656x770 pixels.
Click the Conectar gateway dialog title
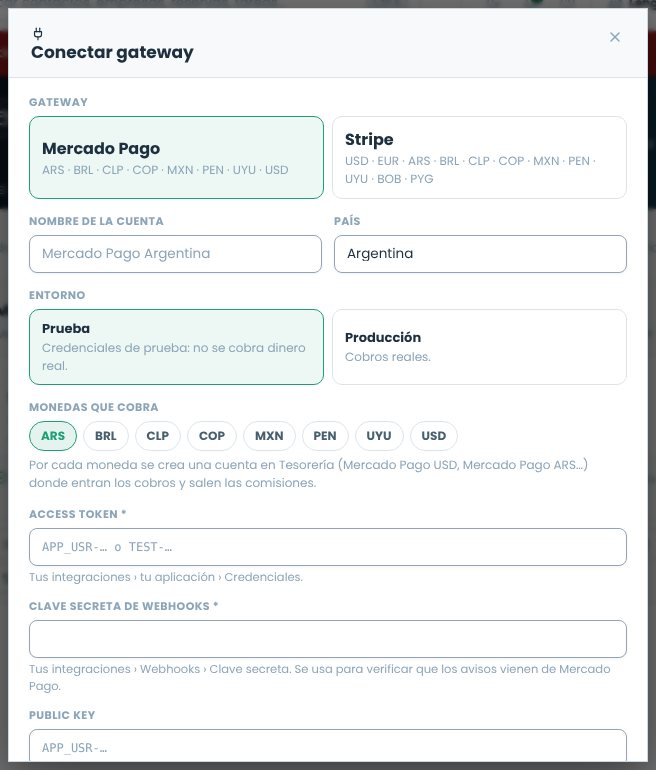pos(112,53)
